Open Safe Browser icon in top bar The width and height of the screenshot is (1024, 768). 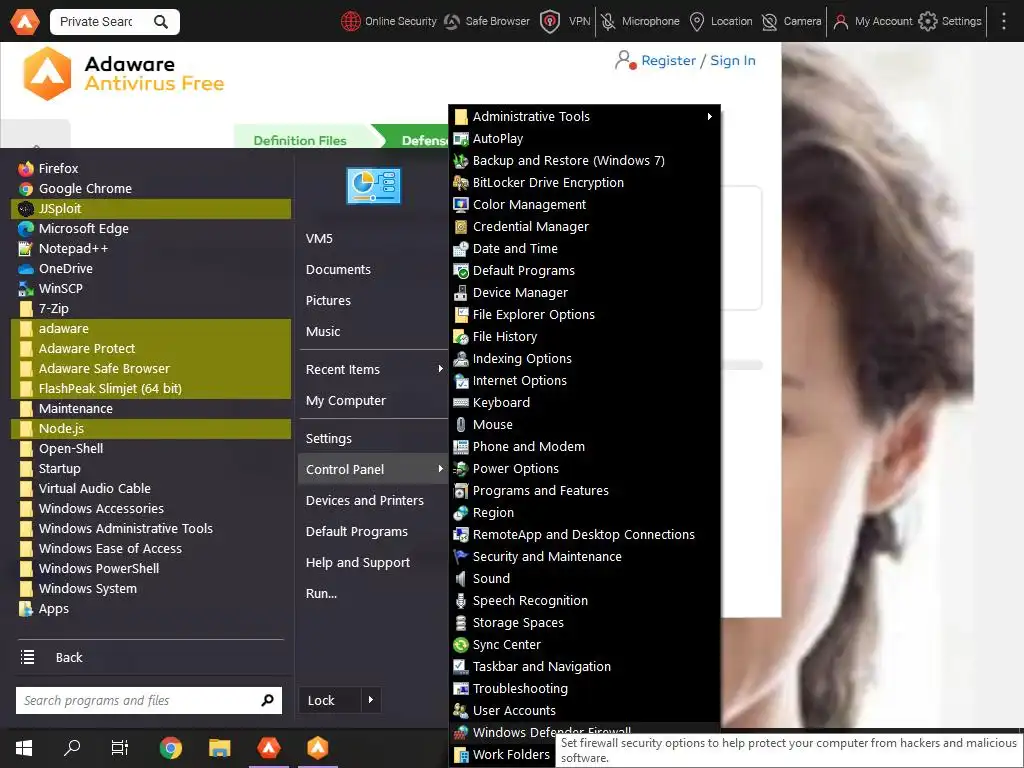(452, 22)
